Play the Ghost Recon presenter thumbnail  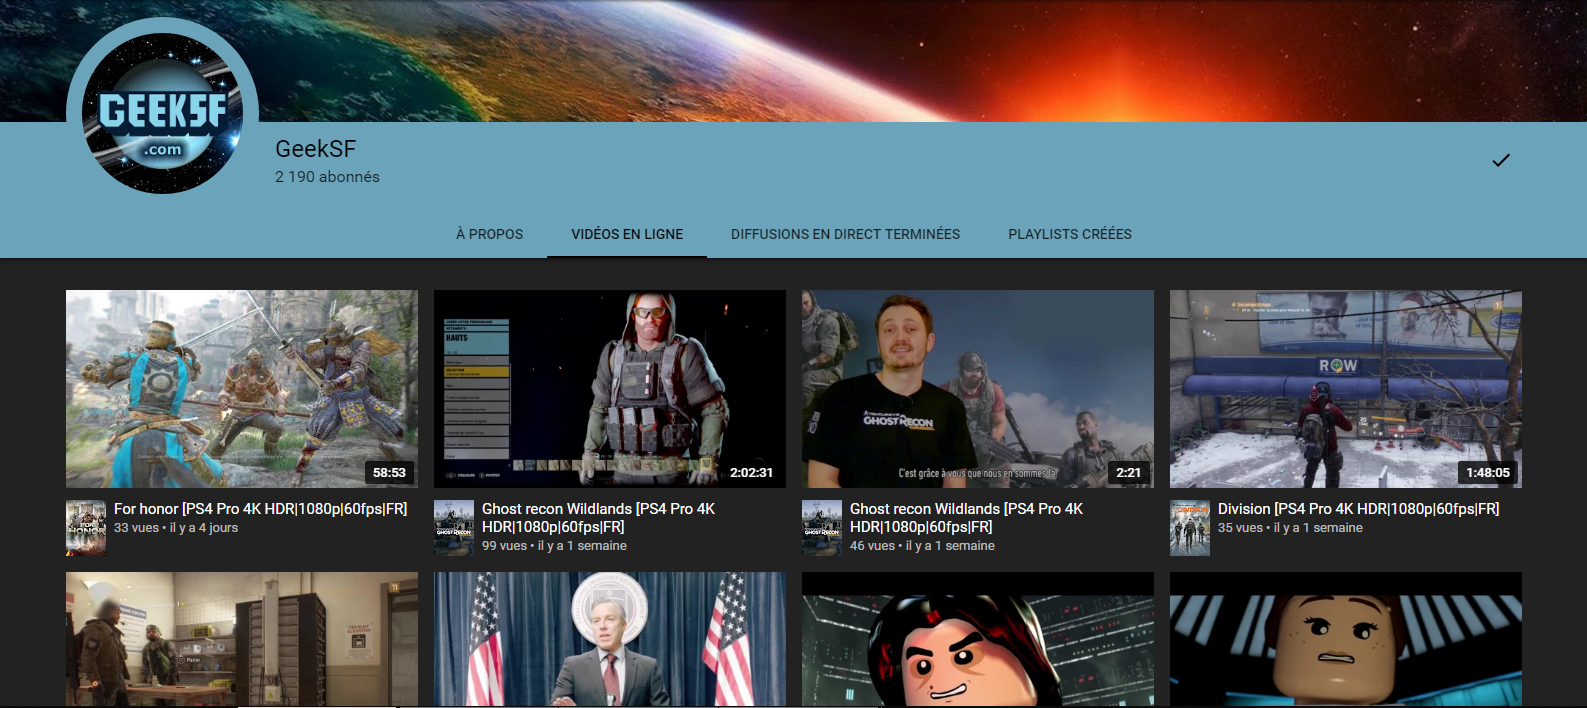(x=978, y=389)
